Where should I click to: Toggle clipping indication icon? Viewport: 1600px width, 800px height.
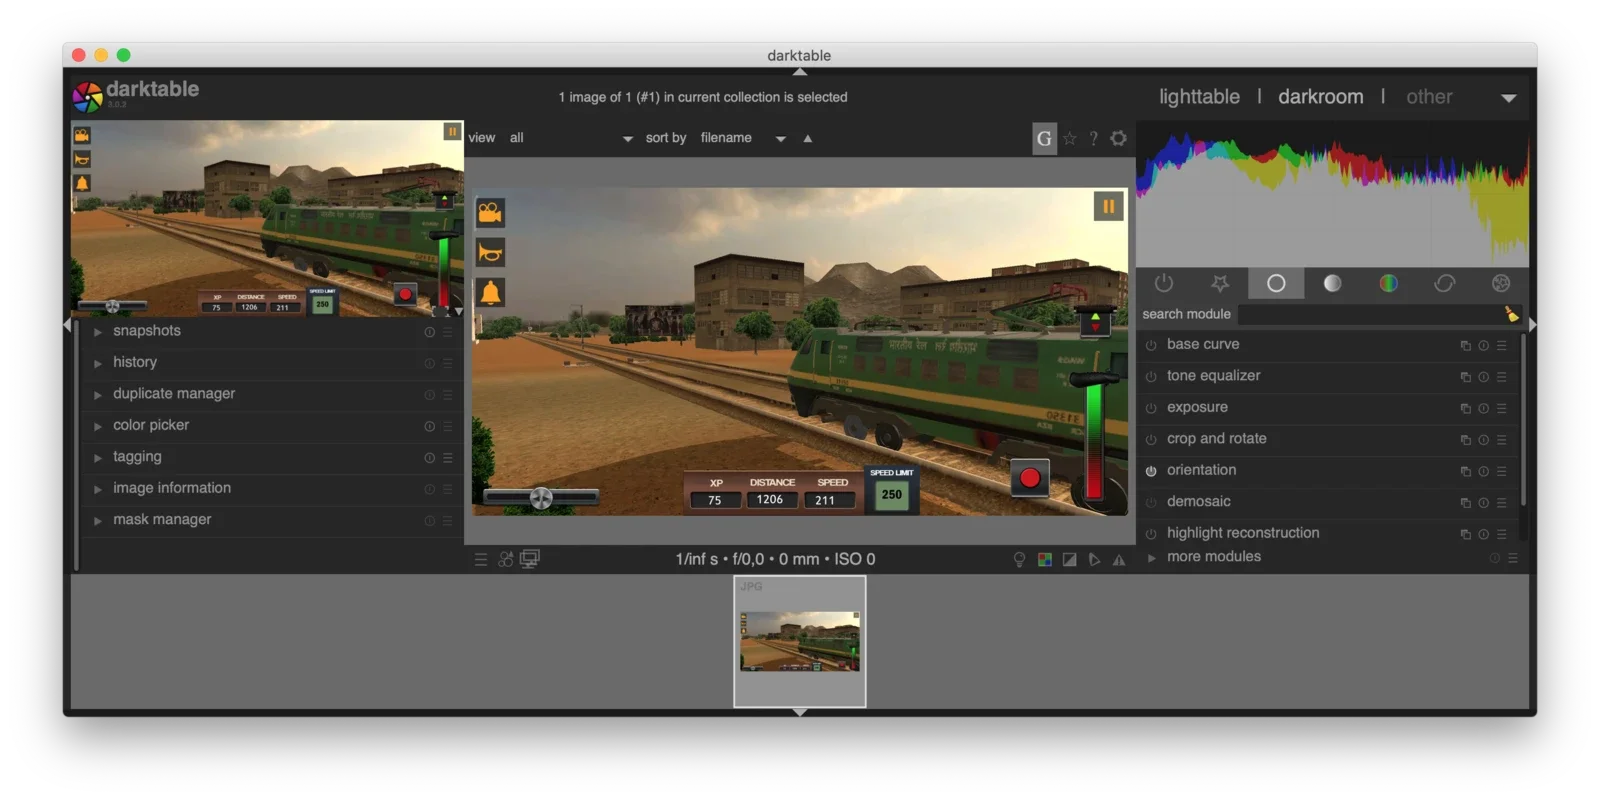pyautogui.click(x=1070, y=560)
